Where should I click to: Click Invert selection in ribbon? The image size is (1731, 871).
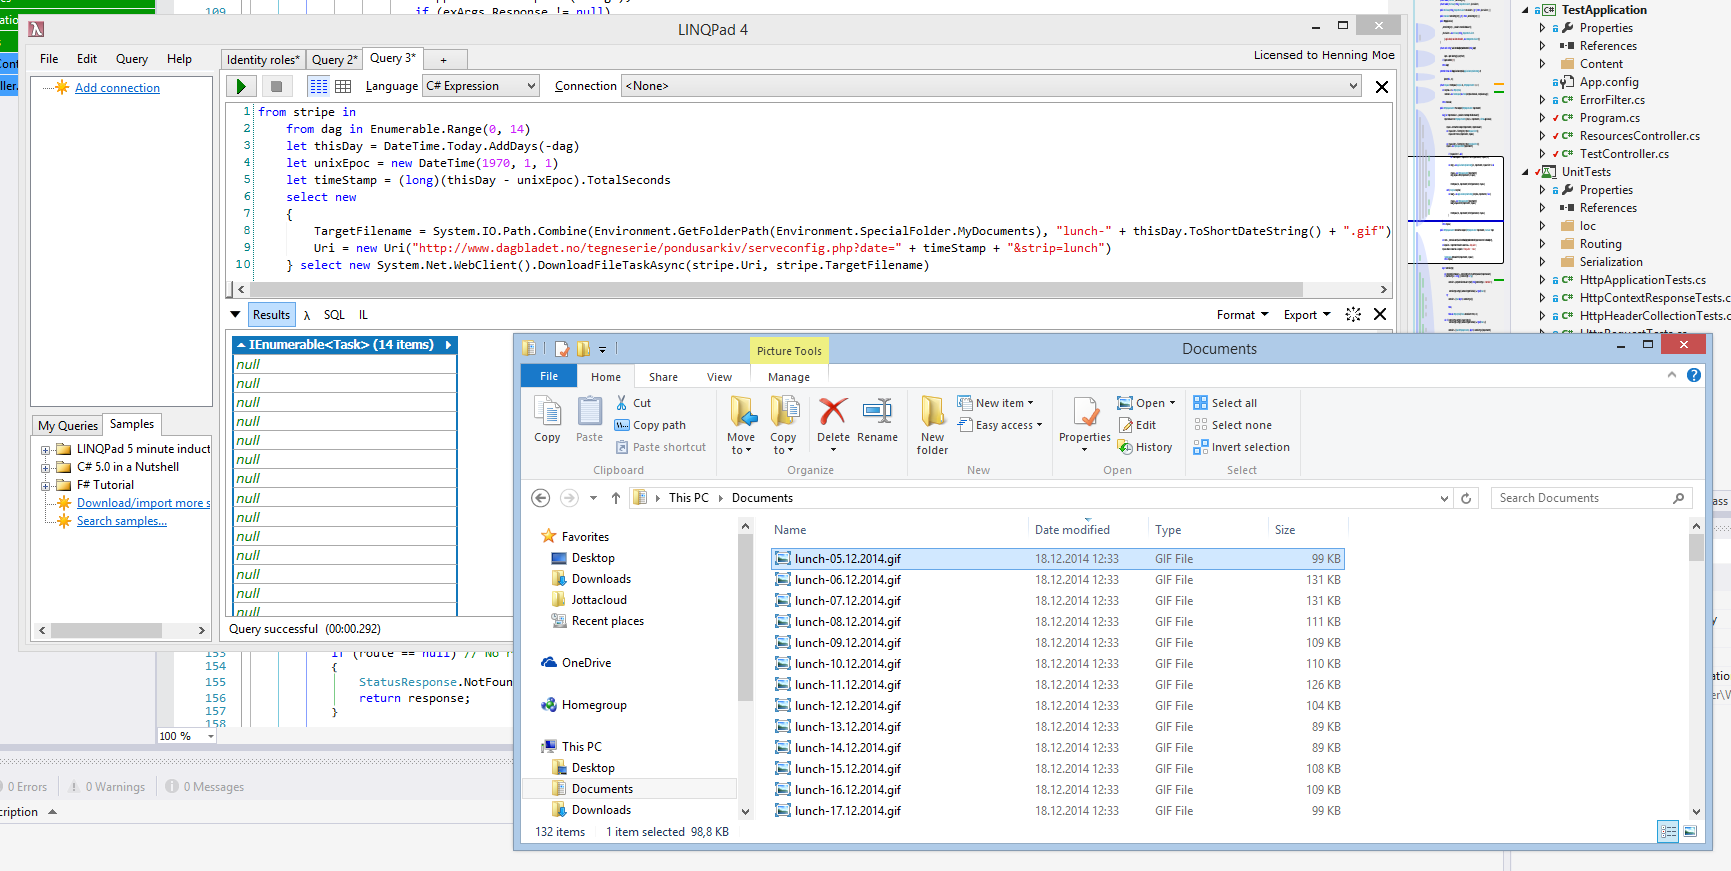coord(1241,447)
